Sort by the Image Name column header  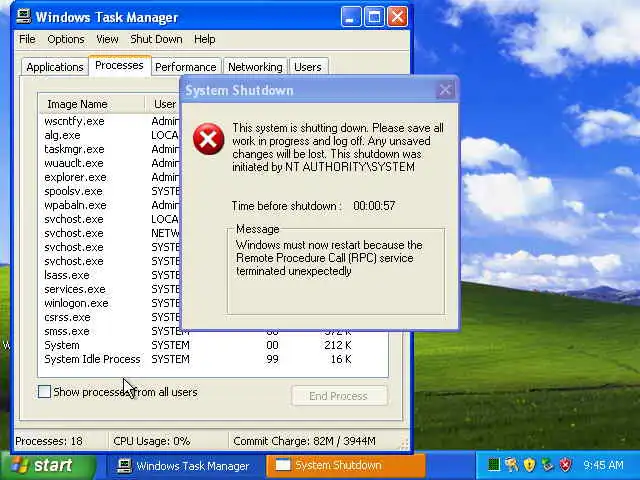(92, 104)
